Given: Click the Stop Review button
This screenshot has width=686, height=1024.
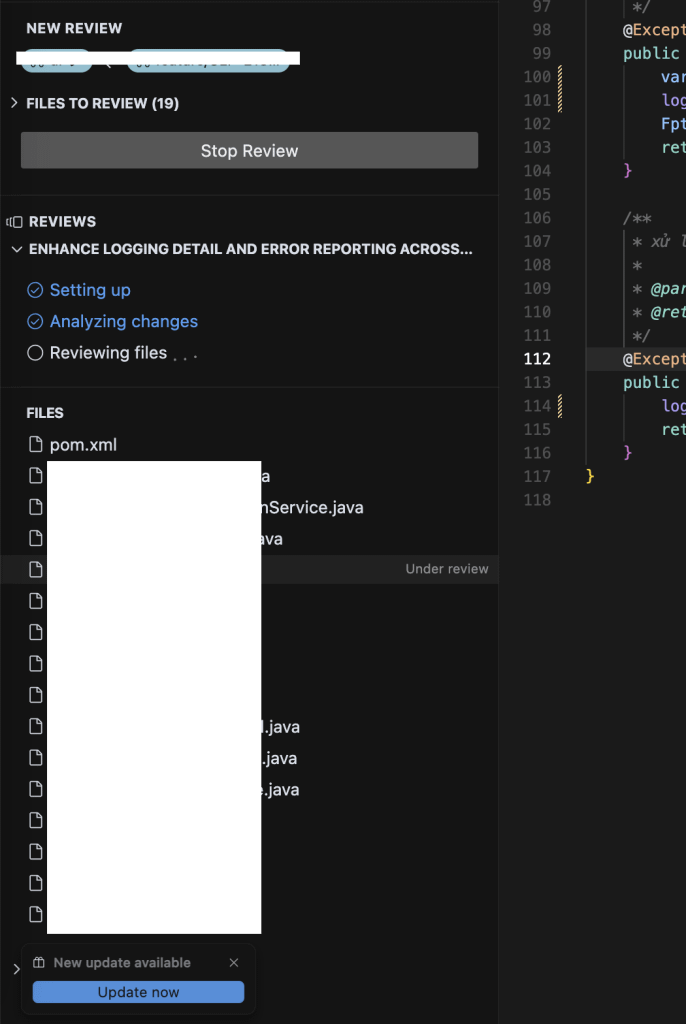Looking at the screenshot, I should click(x=249, y=150).
